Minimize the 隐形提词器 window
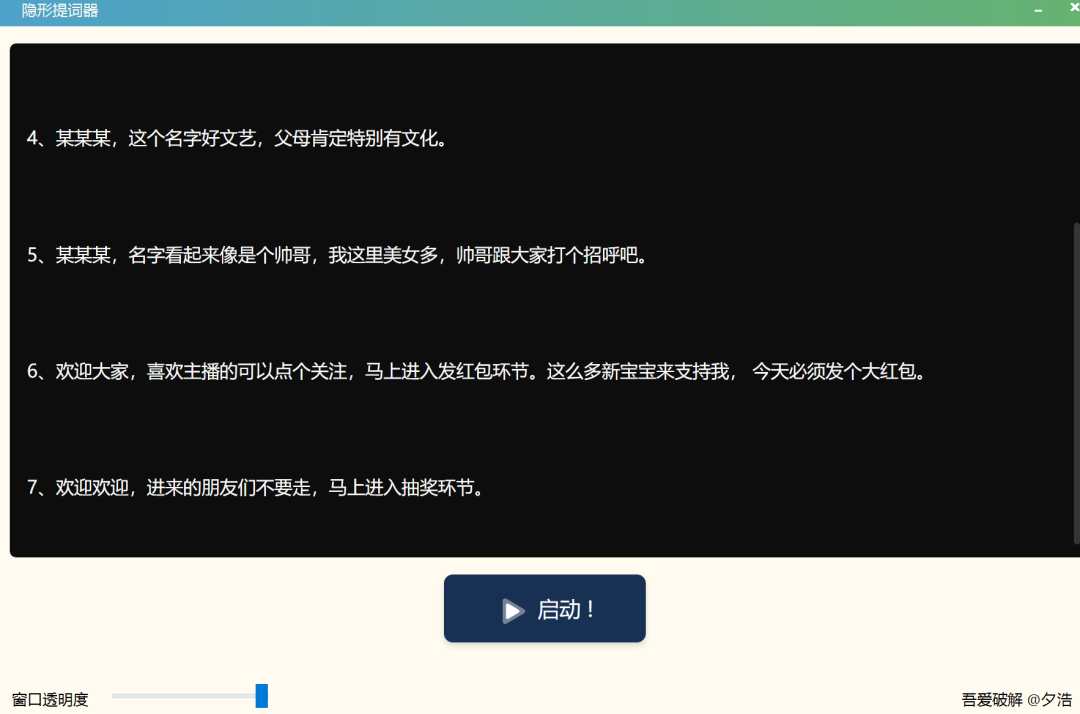This screenshot has width=1080, height=714. click(x=1038, y=10)
